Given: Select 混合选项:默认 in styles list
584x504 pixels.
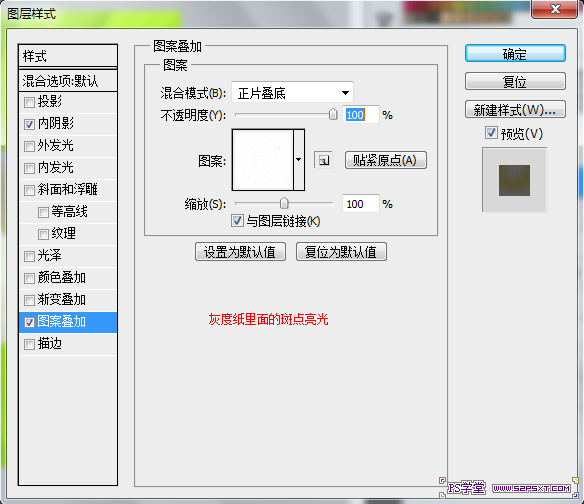Looking at the screenshot, I should click(68, 81).
